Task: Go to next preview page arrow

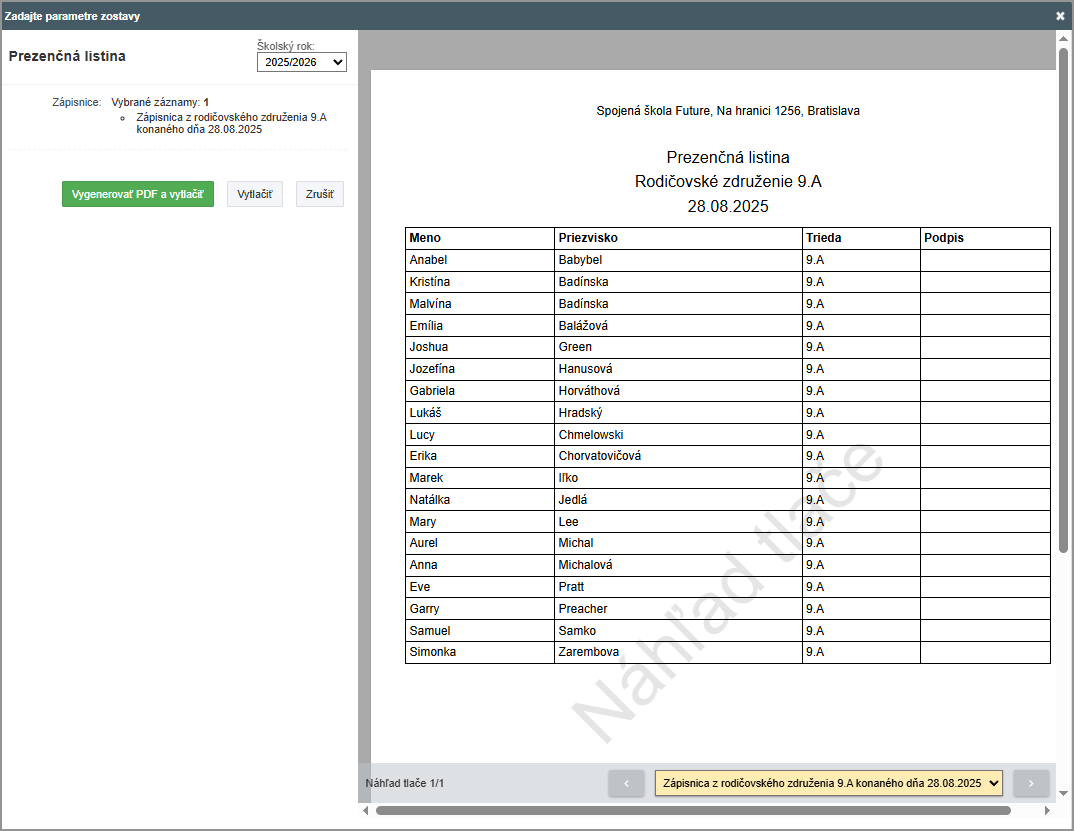Action: point(1031,783)
